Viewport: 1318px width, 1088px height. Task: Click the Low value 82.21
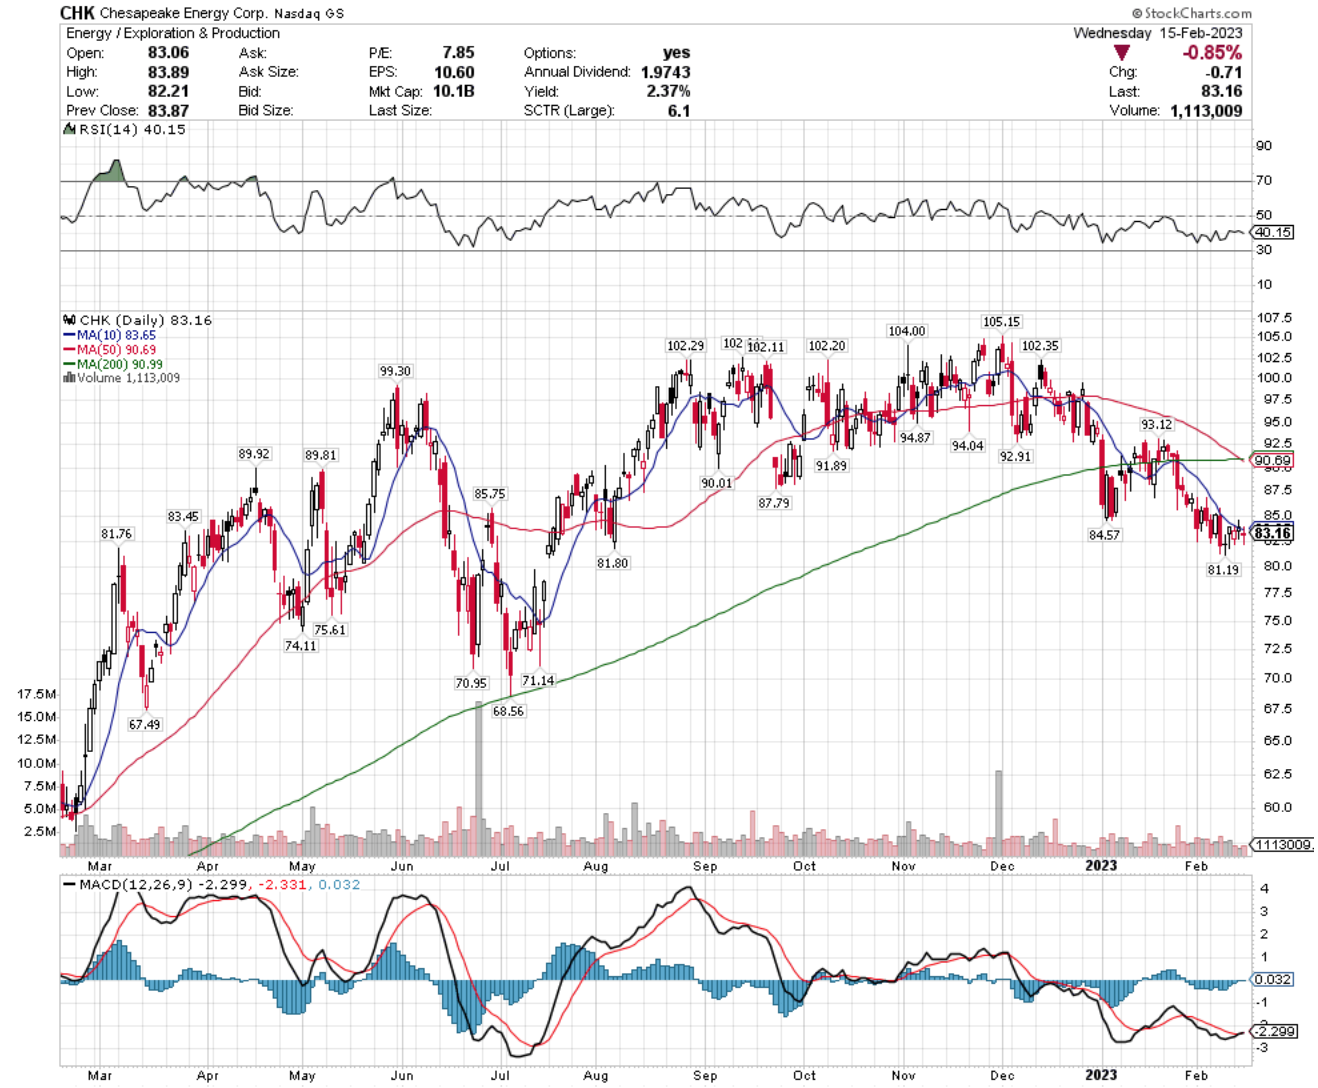click(168, 91)
